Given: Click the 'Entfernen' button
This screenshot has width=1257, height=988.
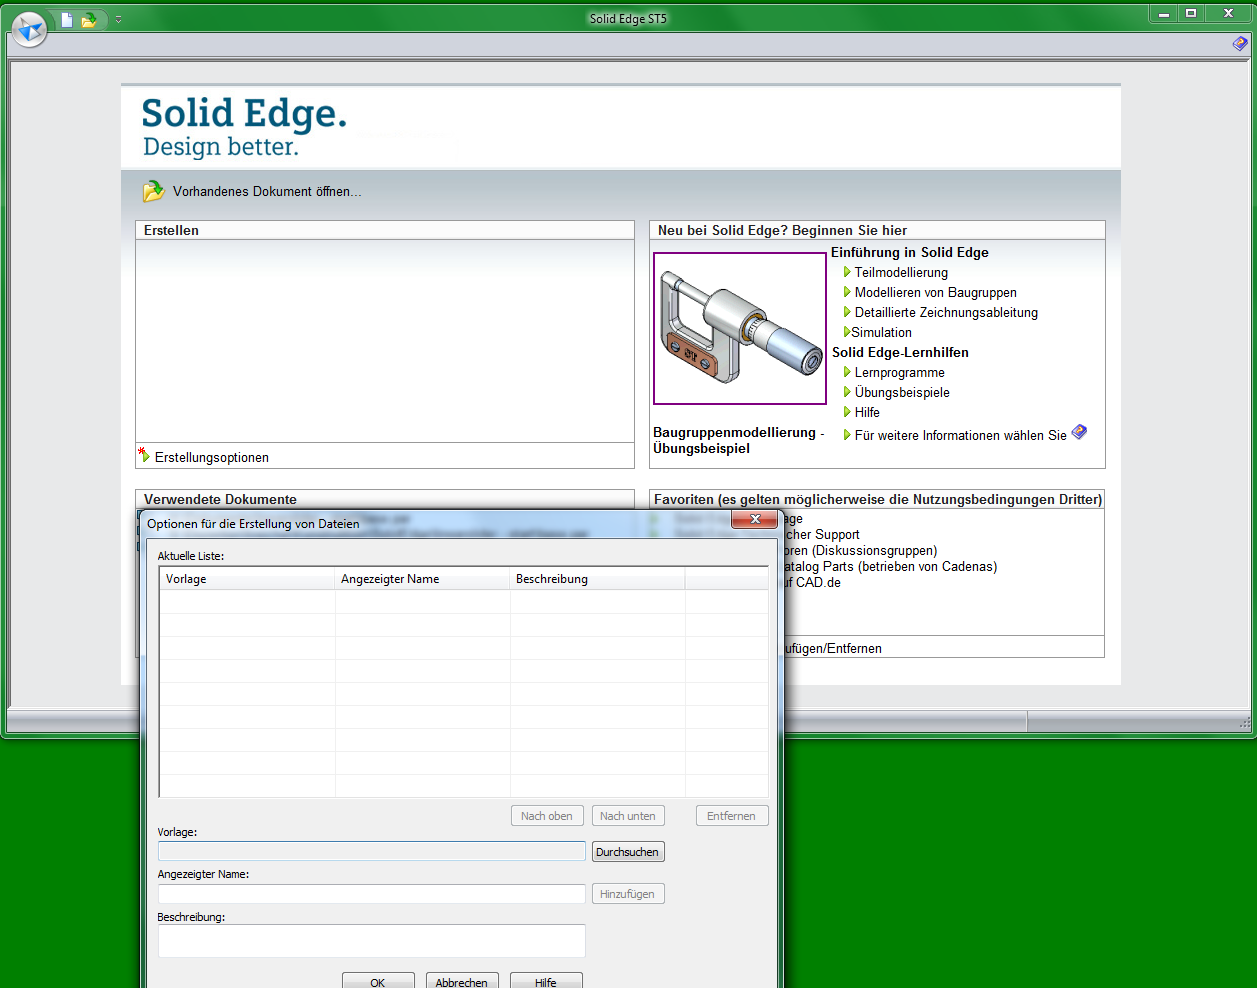Looking at the screenshot, I should [x=732, y=816].
